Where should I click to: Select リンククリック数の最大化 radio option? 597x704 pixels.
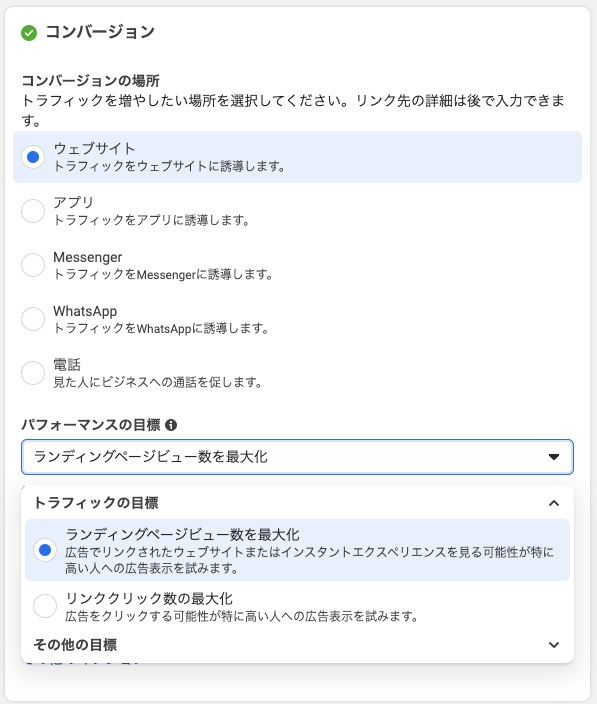pos(45,606)
